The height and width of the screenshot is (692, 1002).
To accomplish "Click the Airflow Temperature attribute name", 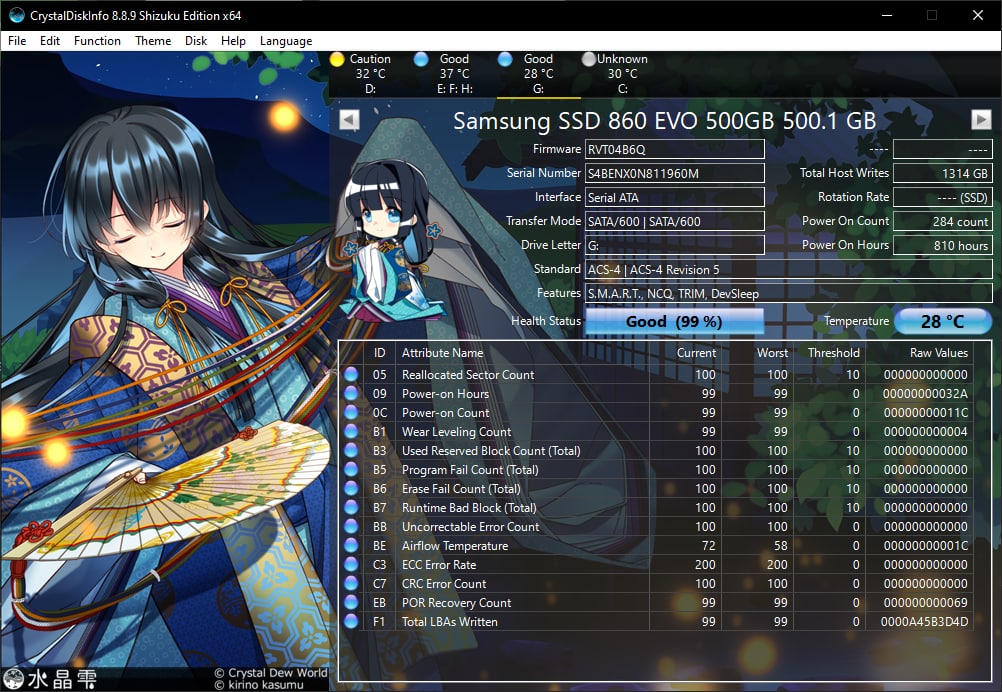I will (x=455, y=546).
